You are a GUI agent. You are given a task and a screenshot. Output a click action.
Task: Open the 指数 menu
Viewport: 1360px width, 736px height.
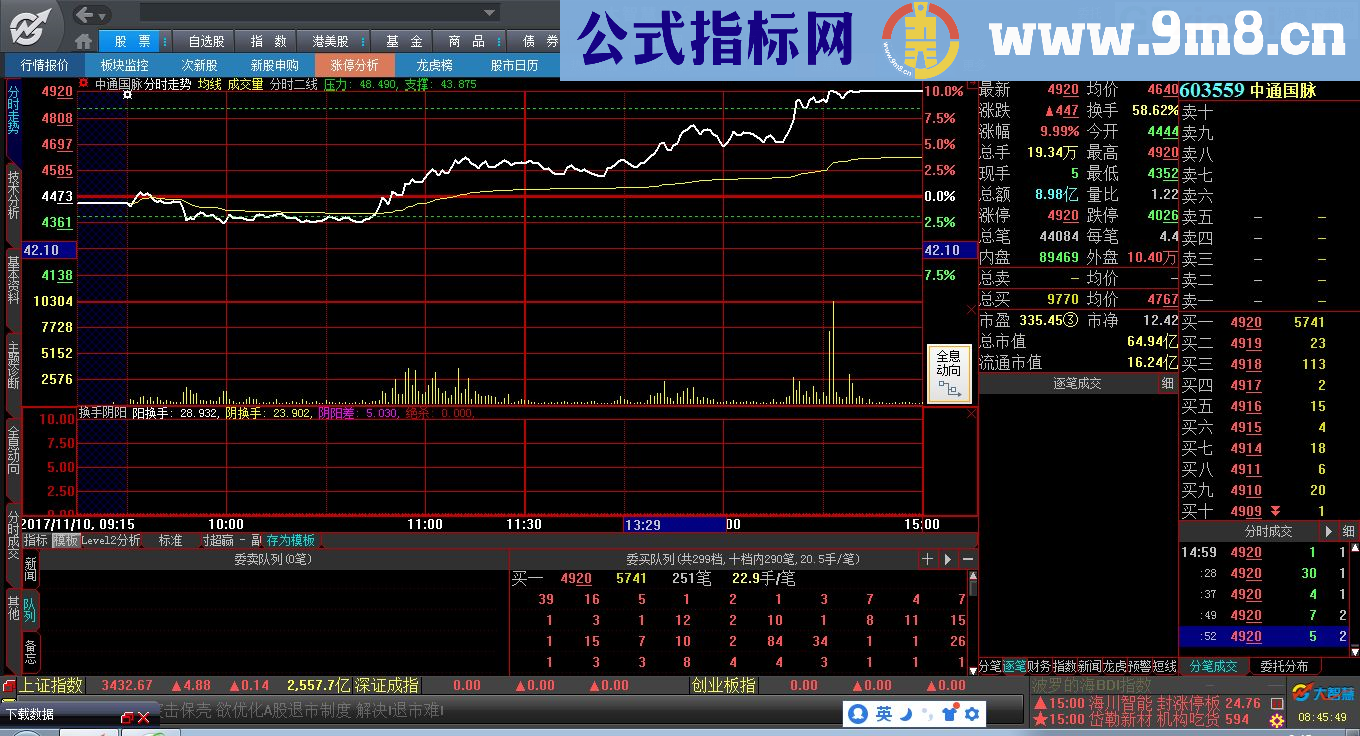[x=268, y=41]
